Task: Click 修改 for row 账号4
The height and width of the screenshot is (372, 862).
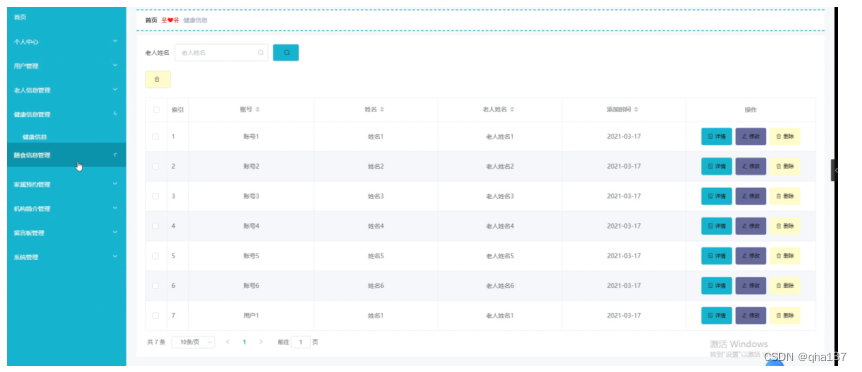Action: tap(750, 226)
